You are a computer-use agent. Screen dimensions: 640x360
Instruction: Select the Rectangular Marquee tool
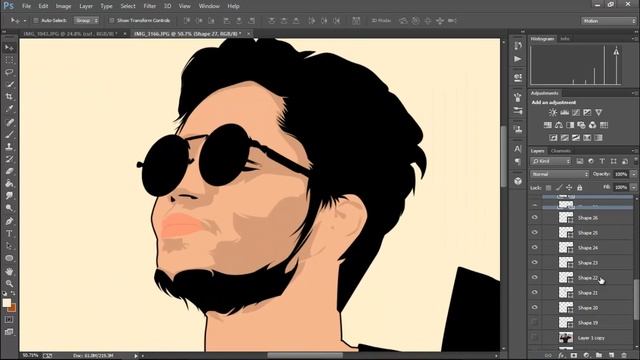[9, 60]
